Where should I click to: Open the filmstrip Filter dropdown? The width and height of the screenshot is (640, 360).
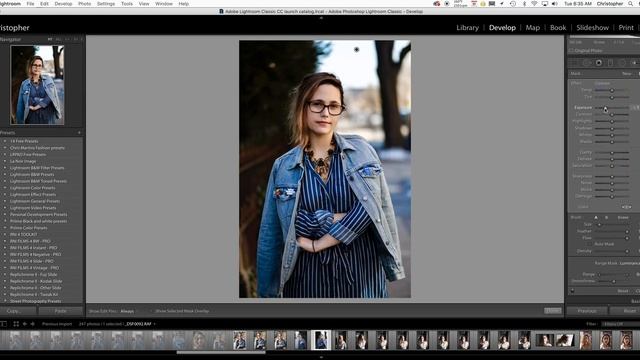point(620,324)
